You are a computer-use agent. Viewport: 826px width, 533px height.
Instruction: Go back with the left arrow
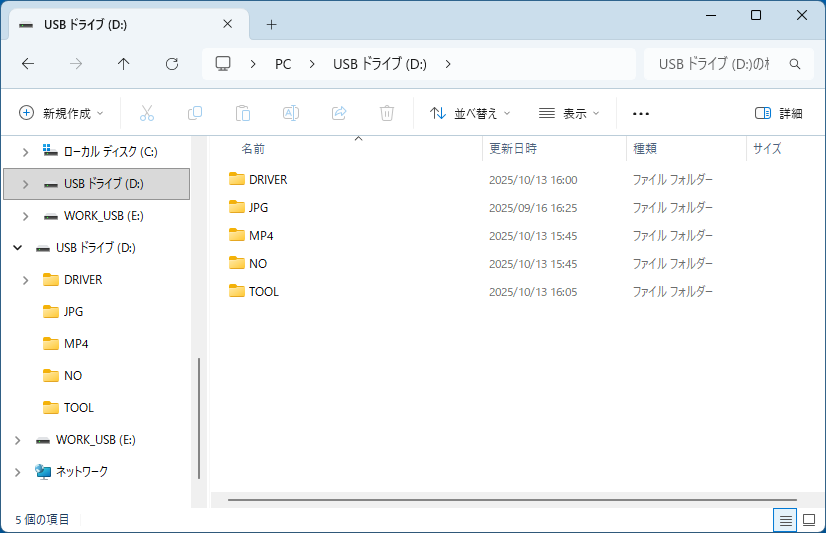(x=28, y=64)
